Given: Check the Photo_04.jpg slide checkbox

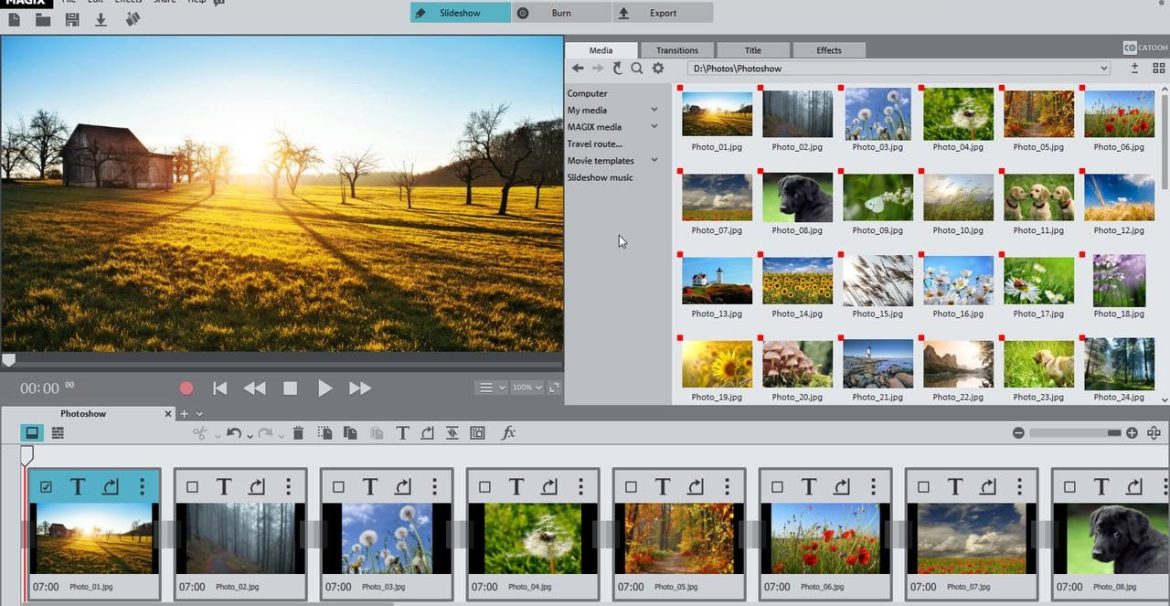Looking at the screenshot, I should click(485, 487).
